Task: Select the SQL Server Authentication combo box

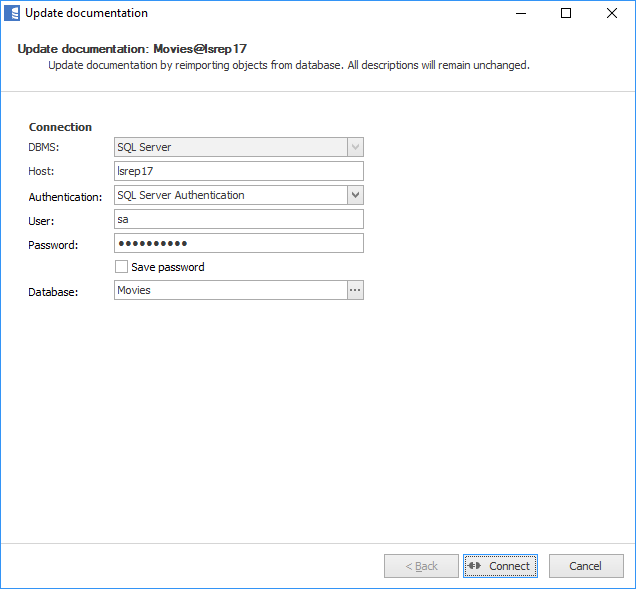Action: (230, 195)
